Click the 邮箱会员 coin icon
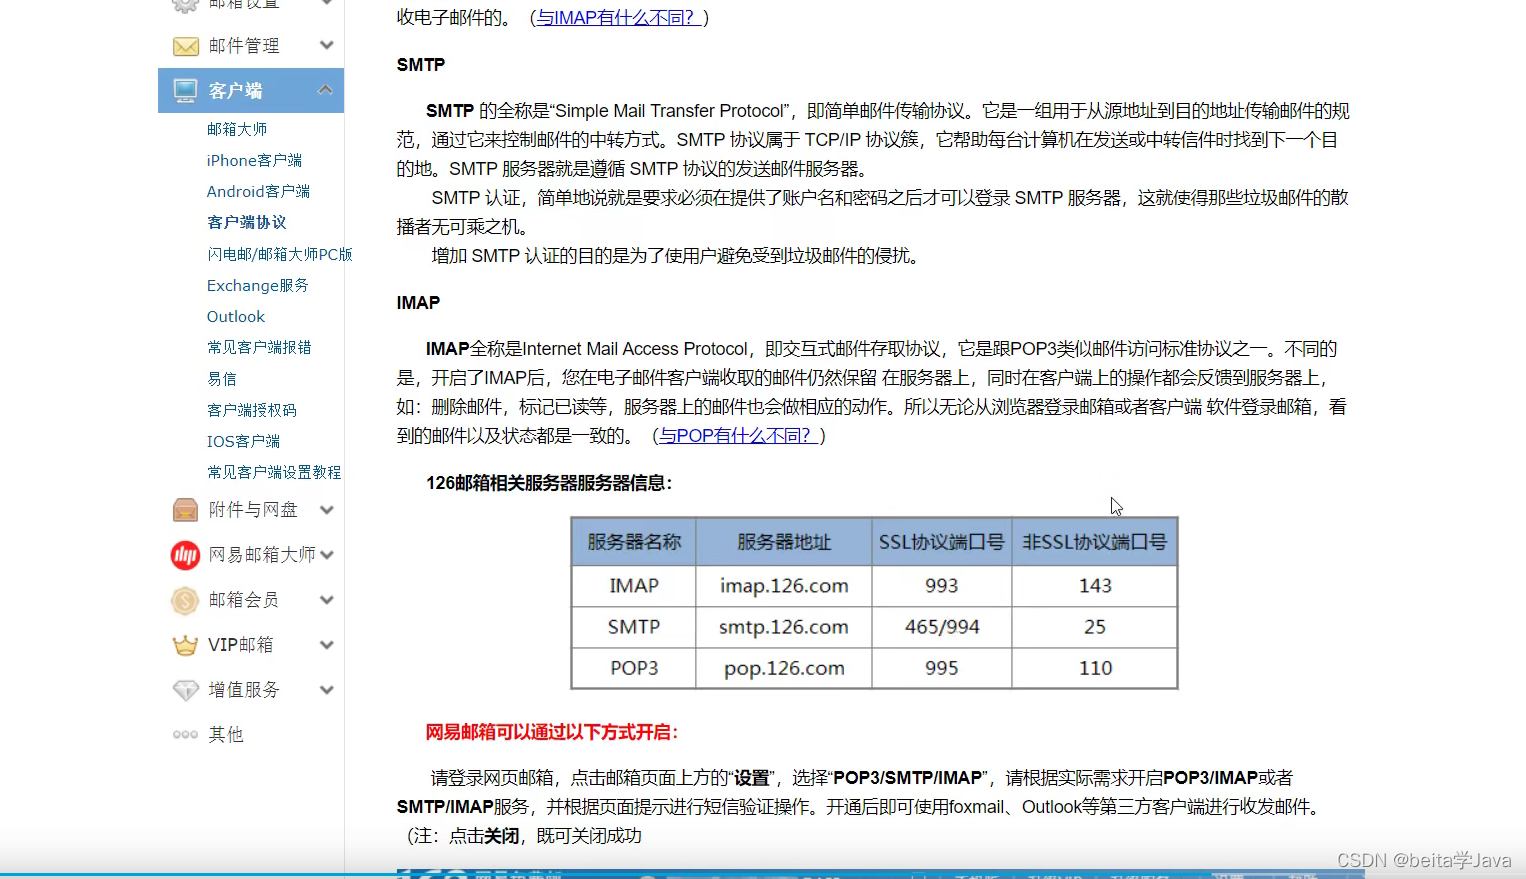 tap(186, 600)
